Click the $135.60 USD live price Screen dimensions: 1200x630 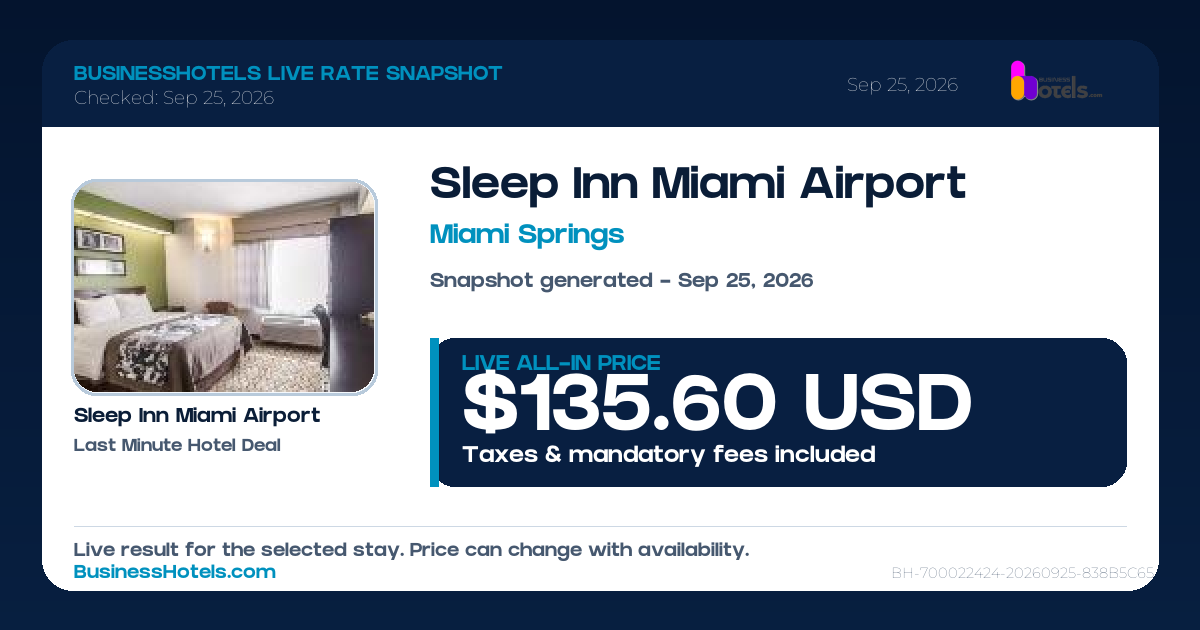(x=717, y=403)
